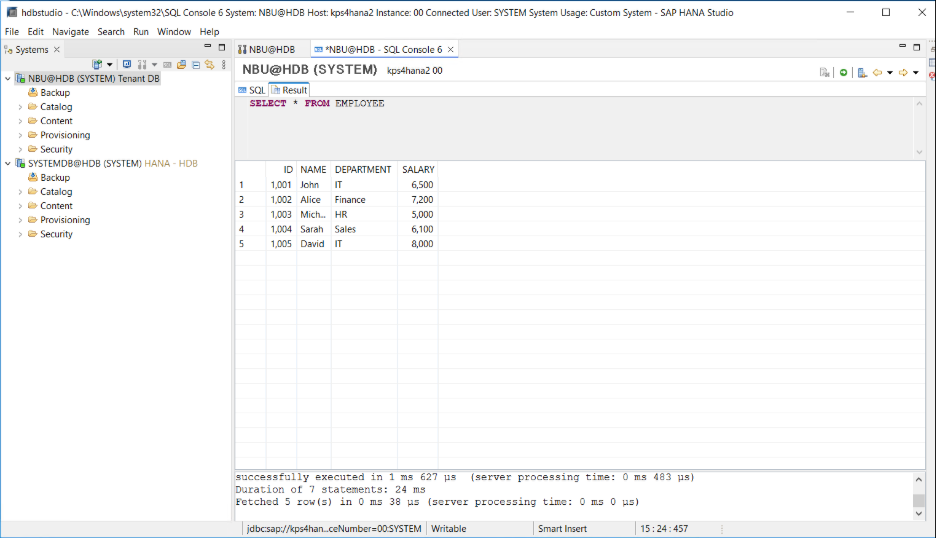Image resolution: width=936 pixels, height=538 pixels.
Task: Expand Security under SYSTEMDB@HDB
Action: (x=20, y=234)
